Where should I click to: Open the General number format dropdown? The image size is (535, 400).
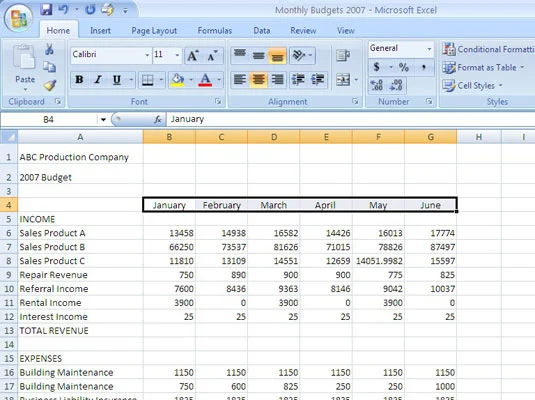point(429,48)
